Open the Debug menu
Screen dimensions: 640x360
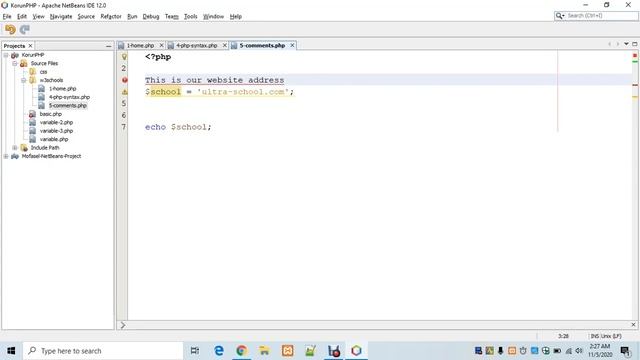click(151, 16)
